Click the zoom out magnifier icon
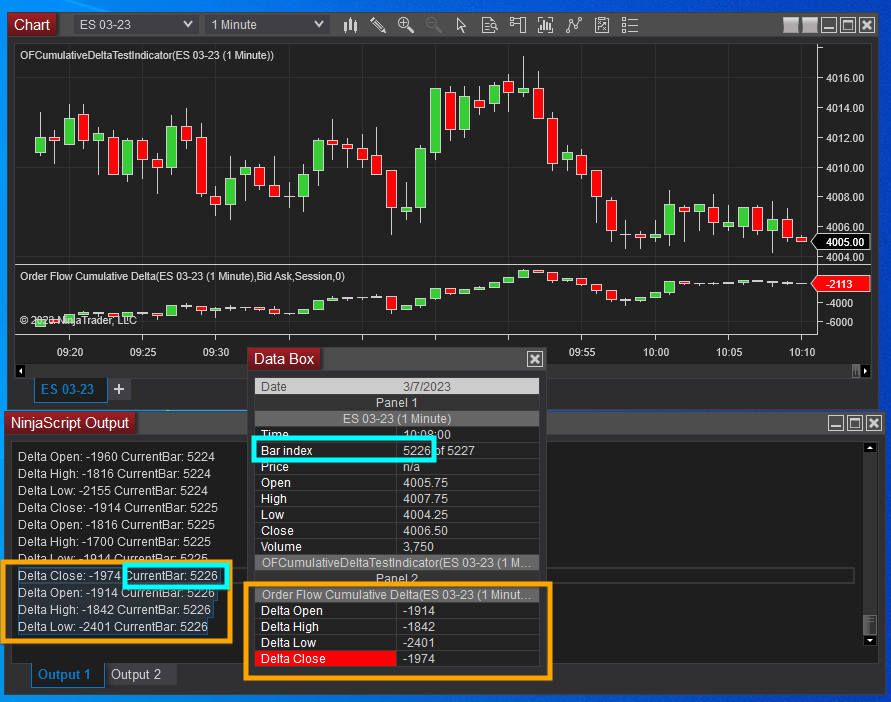This screenshot has height=702, width=891. pyautogui.click(x=434, y=25)
